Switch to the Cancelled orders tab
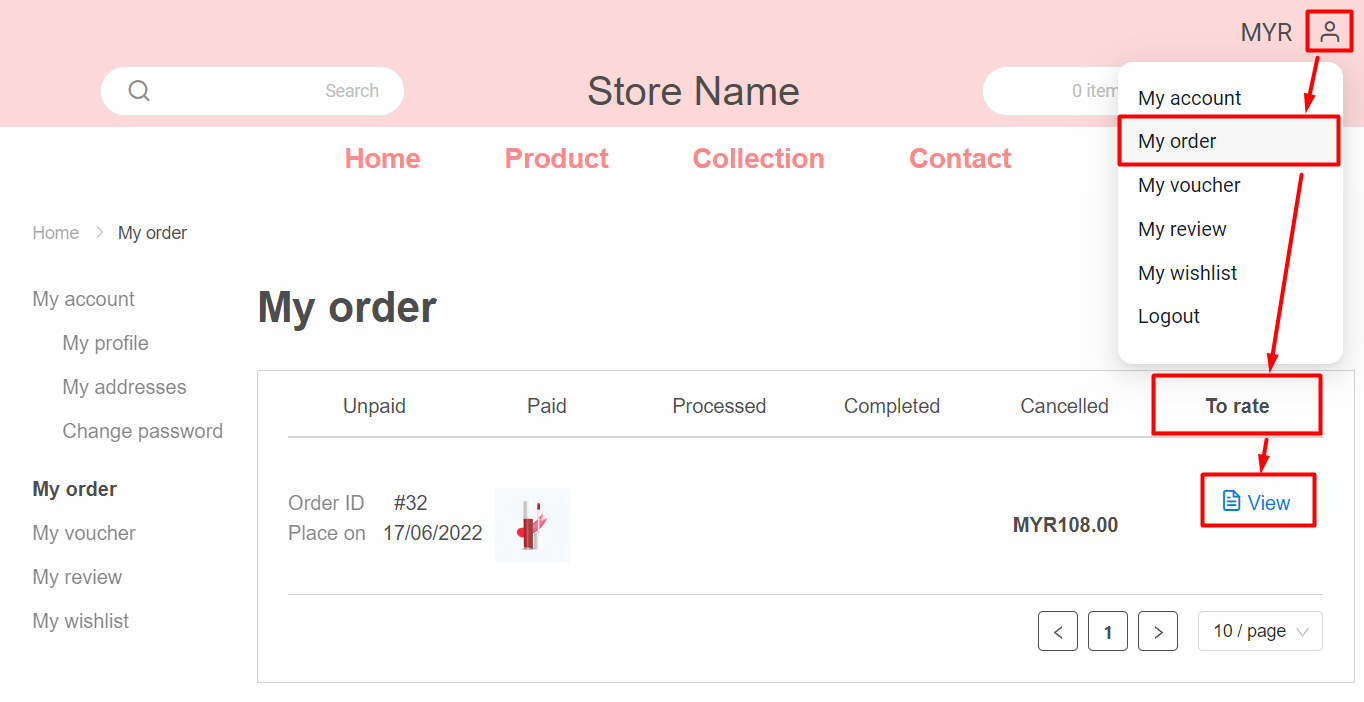The image size is (1364, 702). tap(1064, 406)
